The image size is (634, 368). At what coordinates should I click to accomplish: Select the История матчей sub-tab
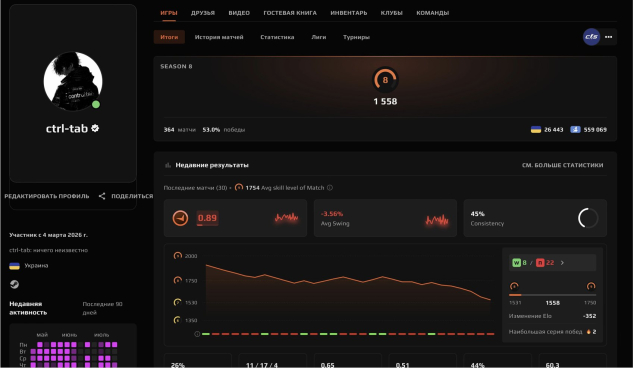point(219,37)
